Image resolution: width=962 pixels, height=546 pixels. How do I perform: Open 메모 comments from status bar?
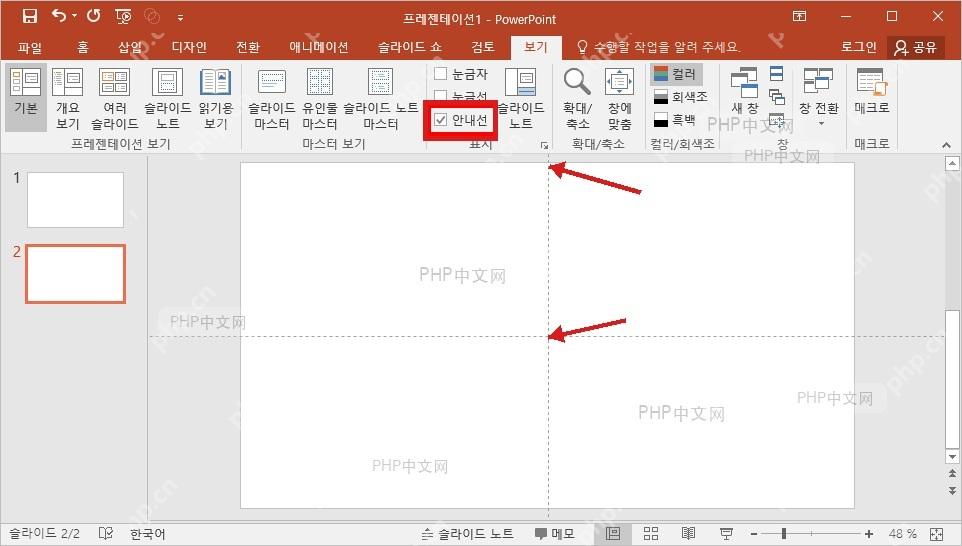coord(555,534)
